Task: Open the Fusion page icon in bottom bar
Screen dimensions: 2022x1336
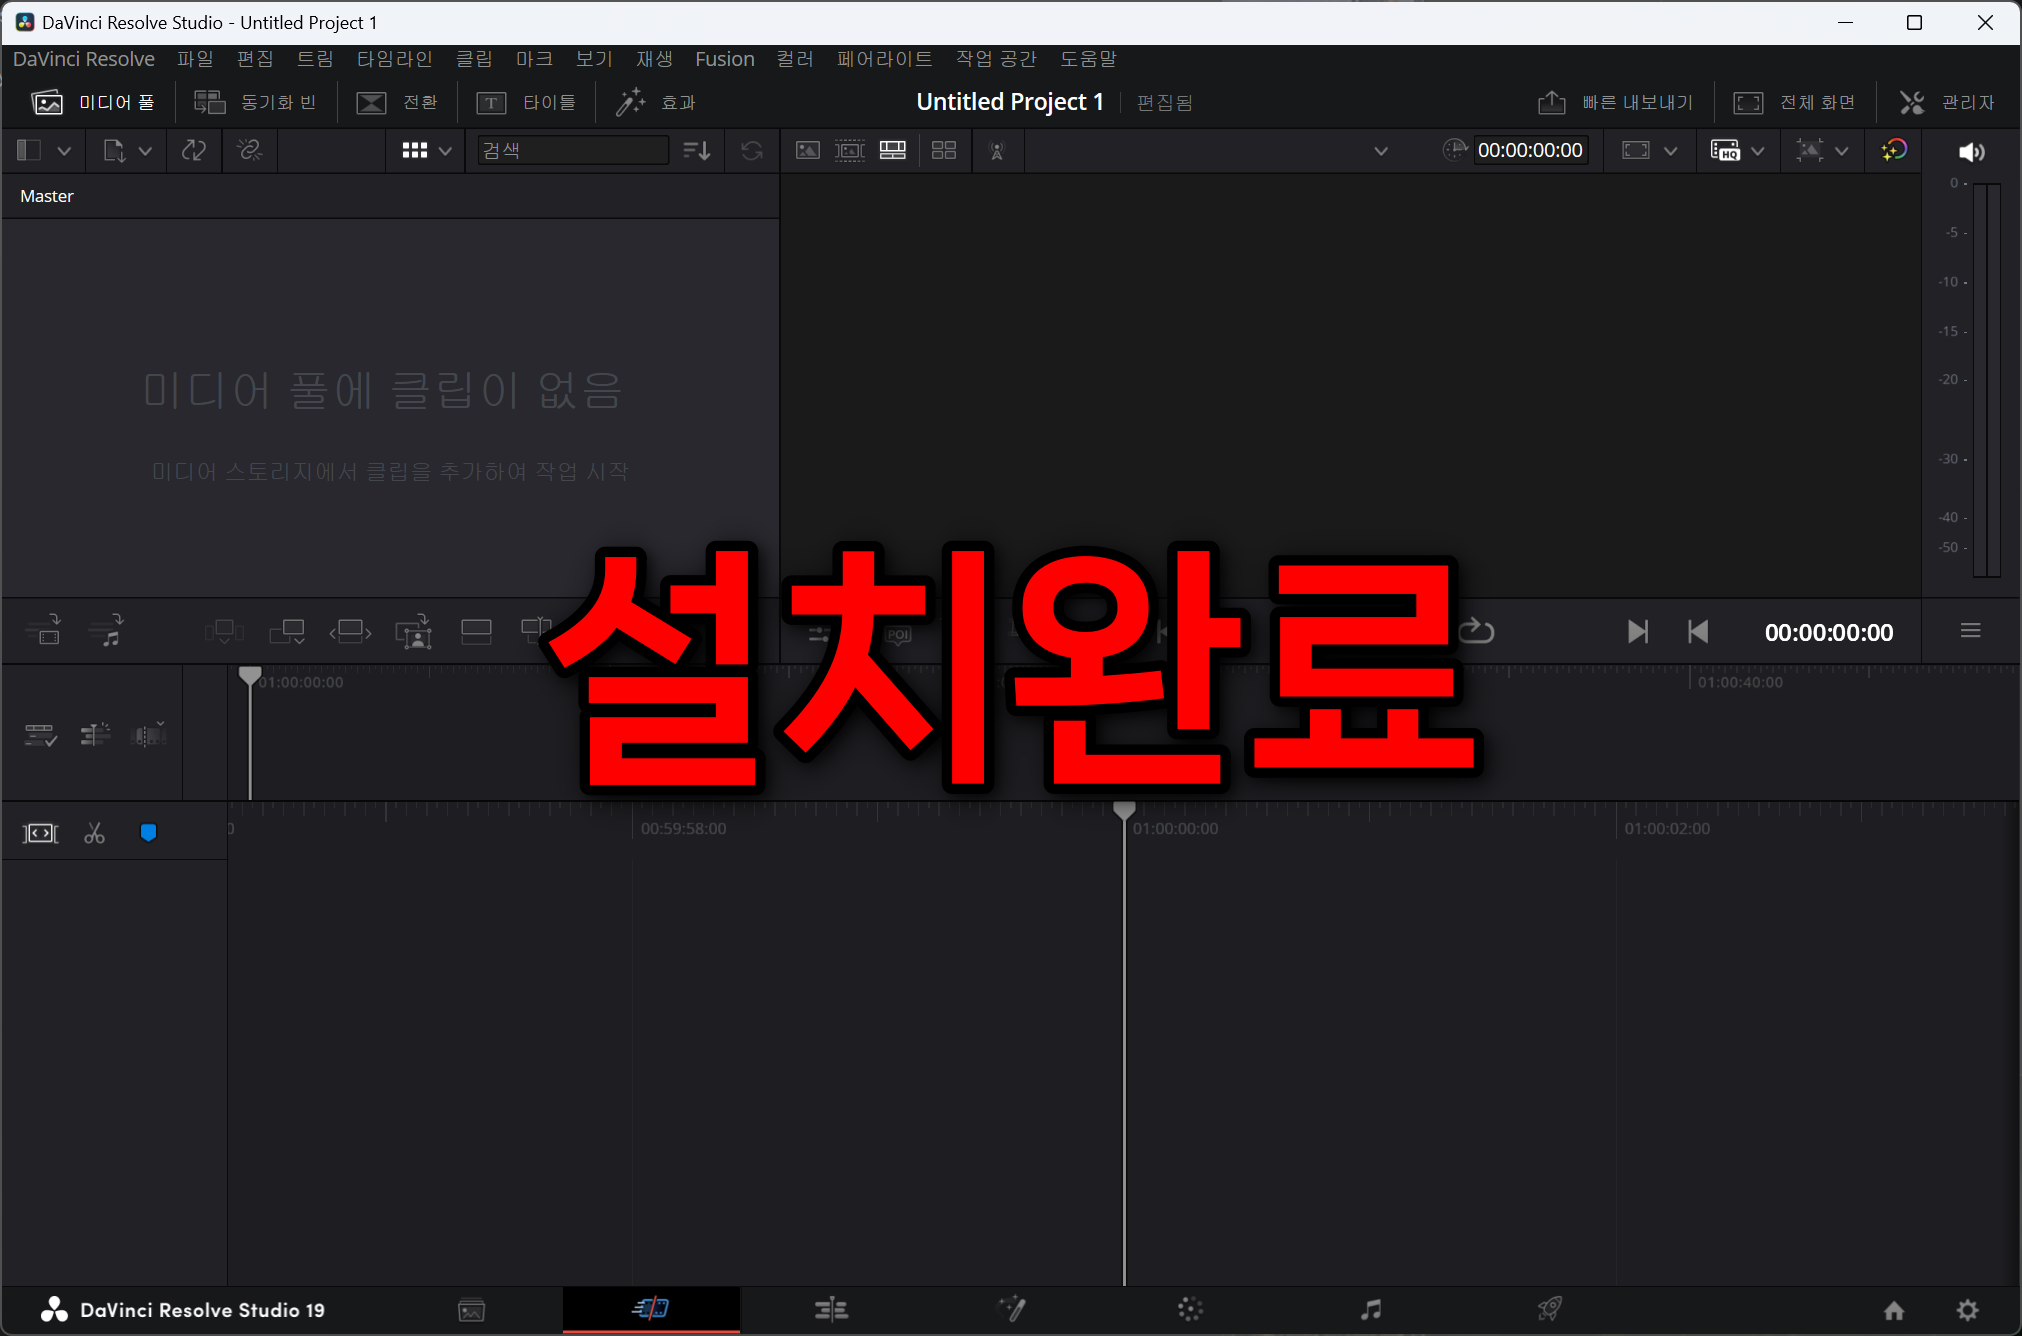Action: click(1011, 1309)
